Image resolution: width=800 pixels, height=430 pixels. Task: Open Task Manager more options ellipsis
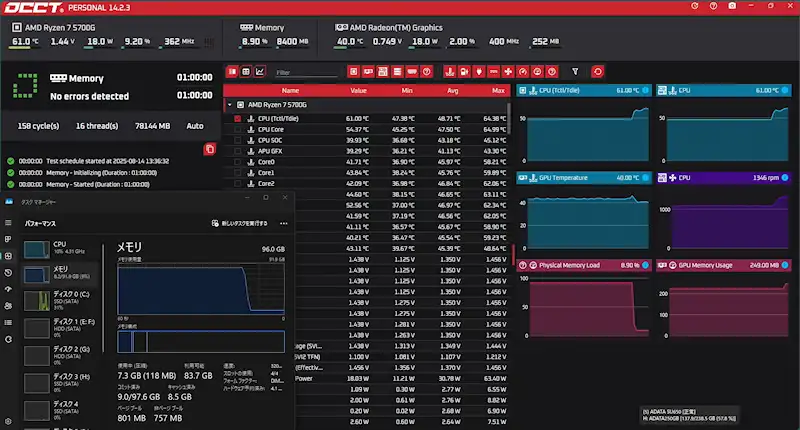284,223
